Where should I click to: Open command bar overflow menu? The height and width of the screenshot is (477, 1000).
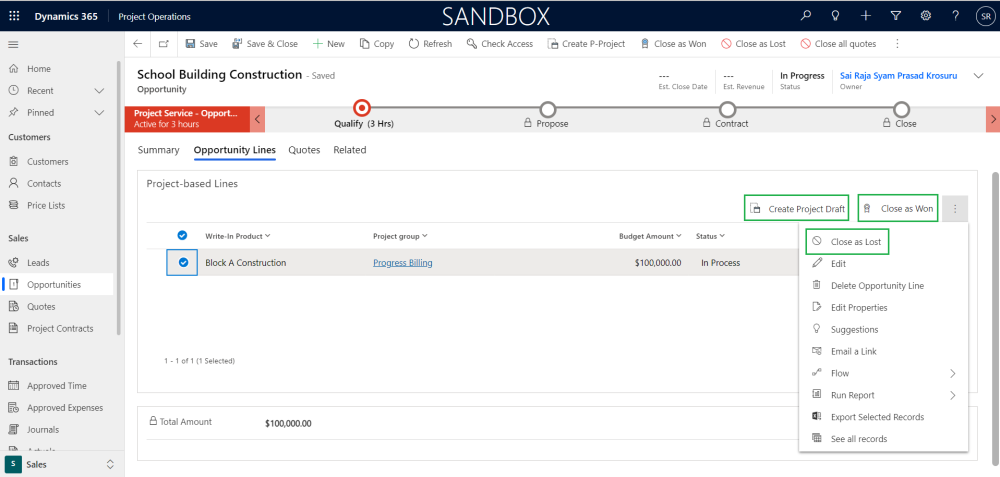point(897,44)
